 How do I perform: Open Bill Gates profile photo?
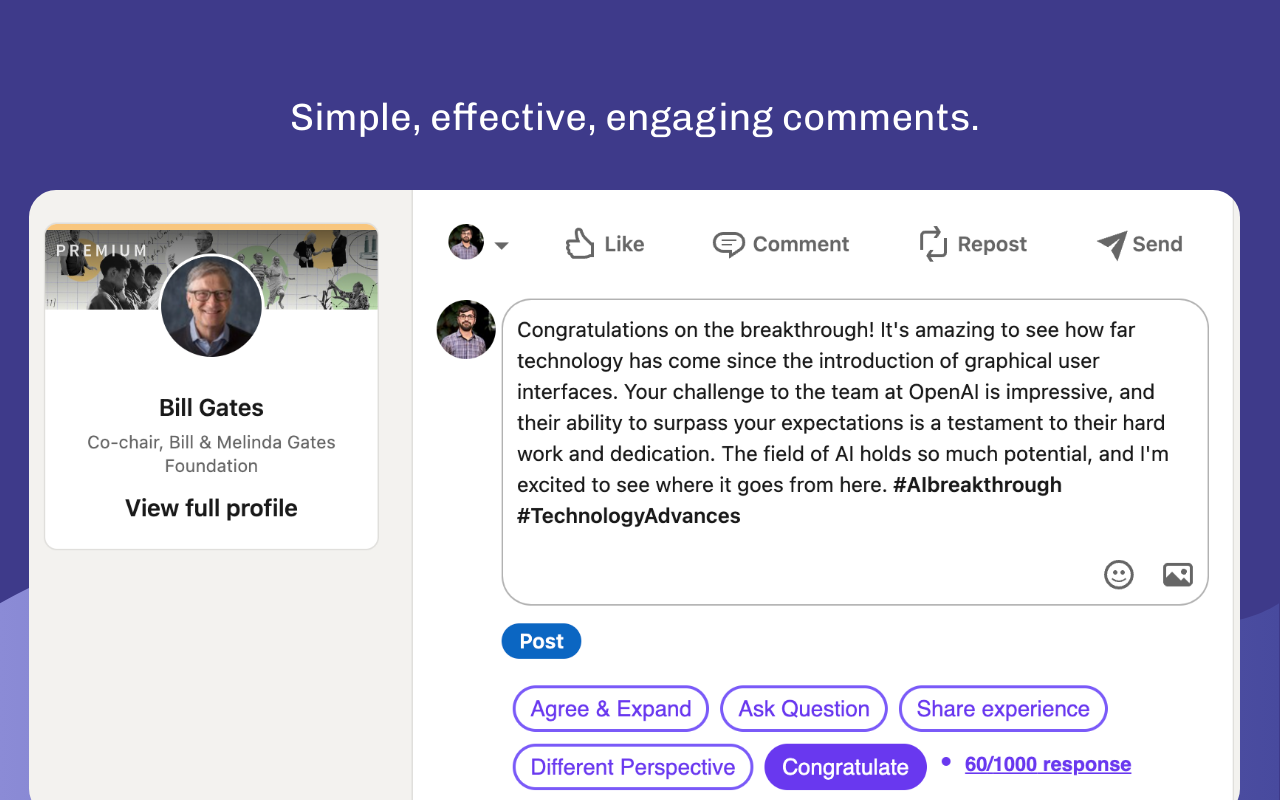point(212,306)
